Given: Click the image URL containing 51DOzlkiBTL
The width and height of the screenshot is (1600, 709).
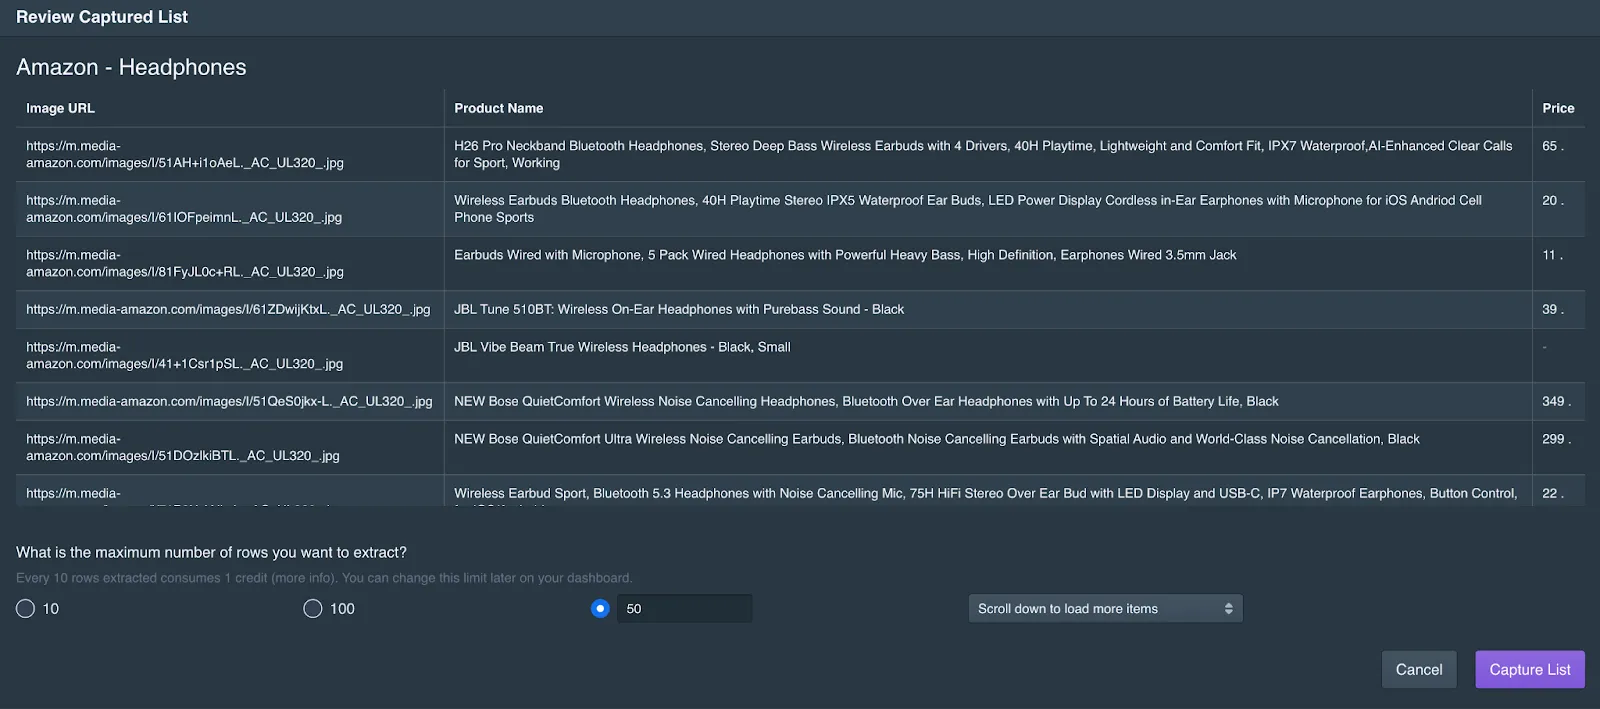Looking at the screenshot, I should (183, 447).
